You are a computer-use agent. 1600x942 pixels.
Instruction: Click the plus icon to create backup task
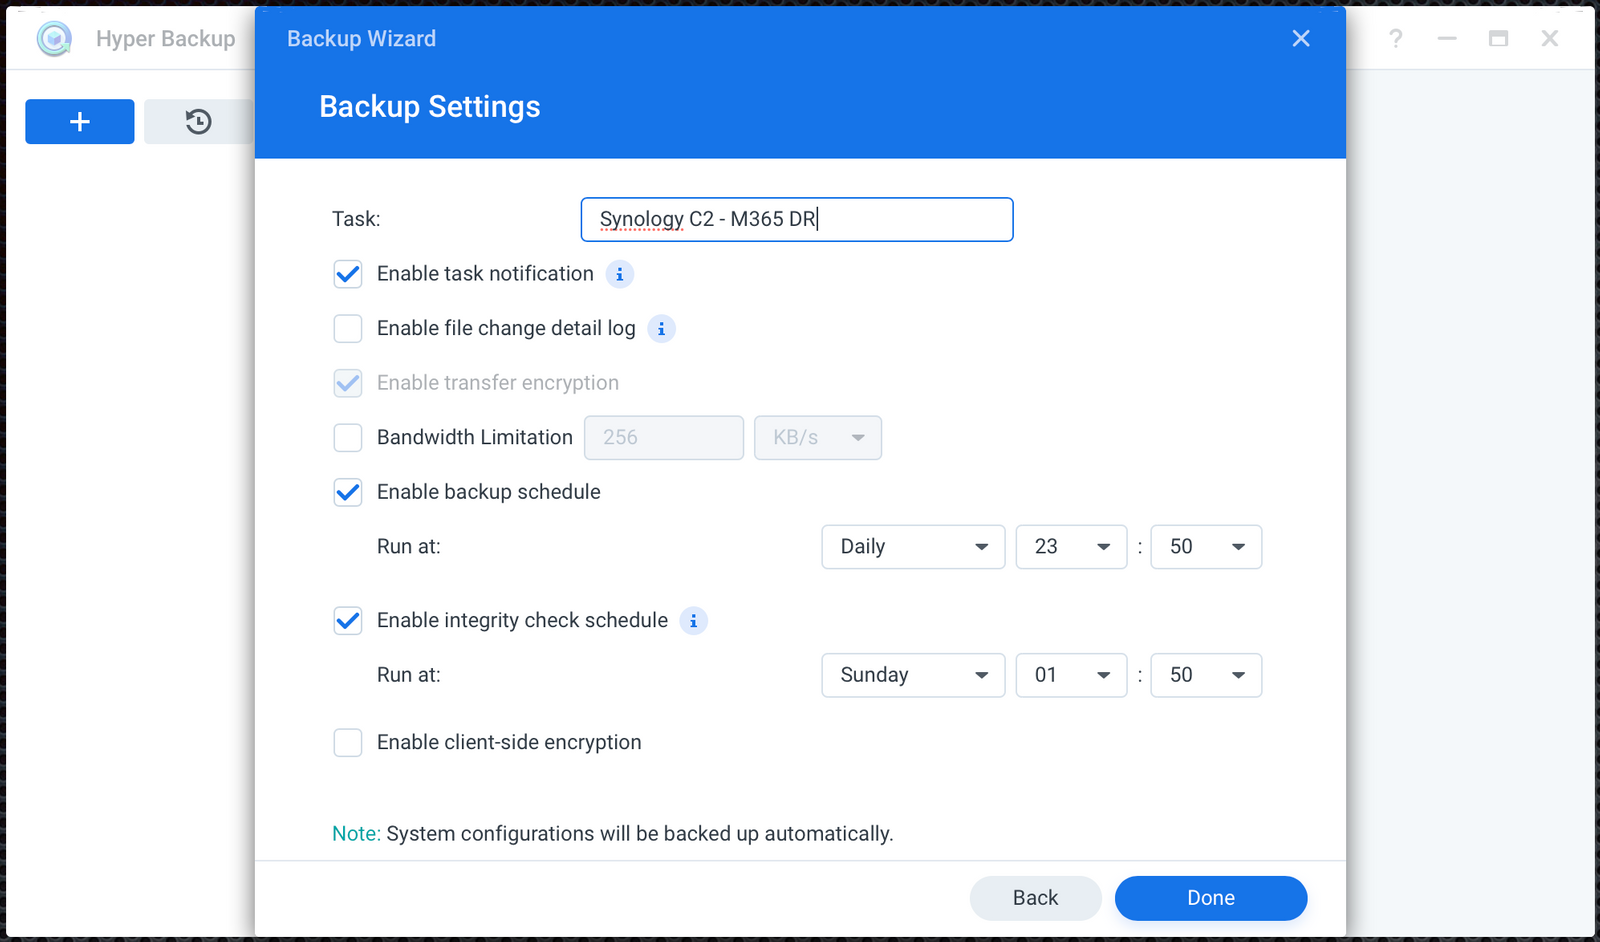click(80, 122)
